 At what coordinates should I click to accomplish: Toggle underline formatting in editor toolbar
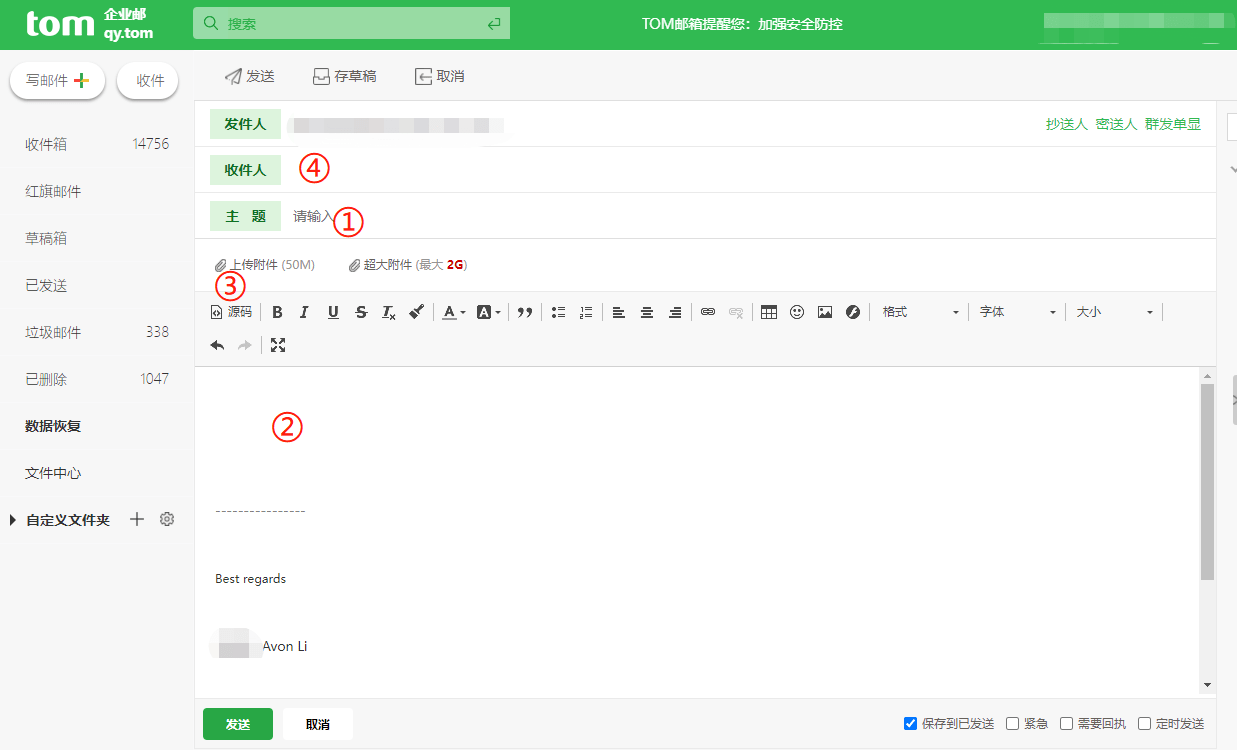click(333, 312)
